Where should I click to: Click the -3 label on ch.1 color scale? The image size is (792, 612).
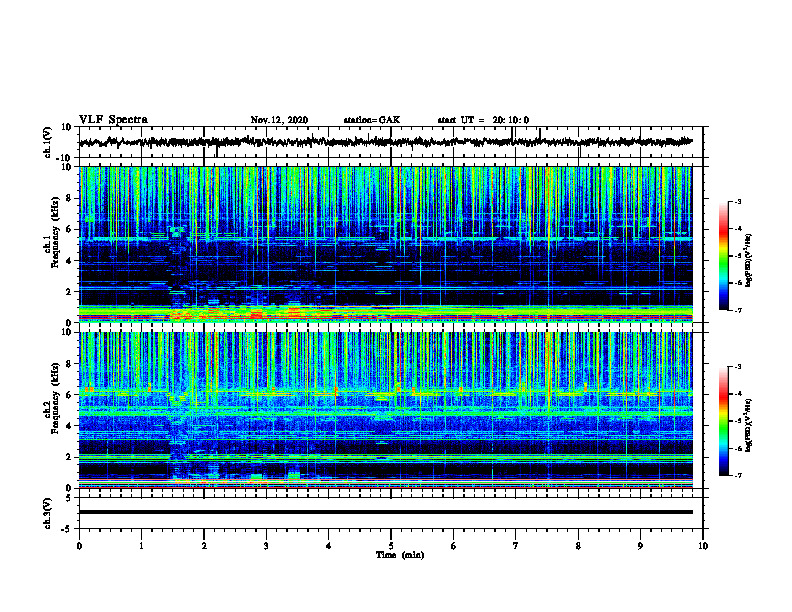coord(737,202)
